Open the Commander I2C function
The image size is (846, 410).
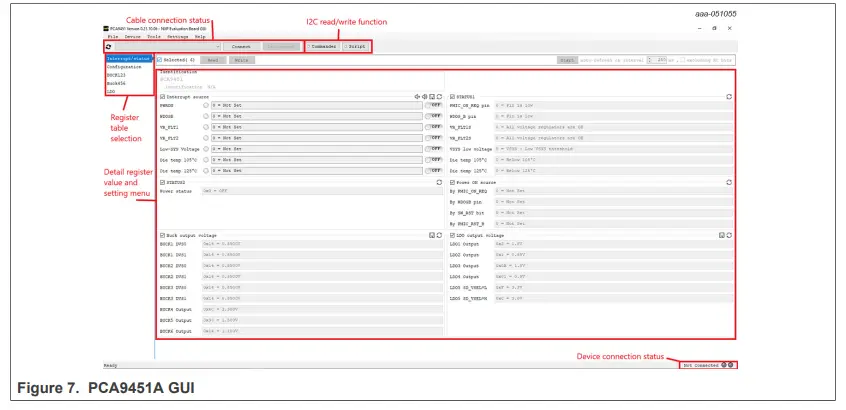[x=322, y=47]
